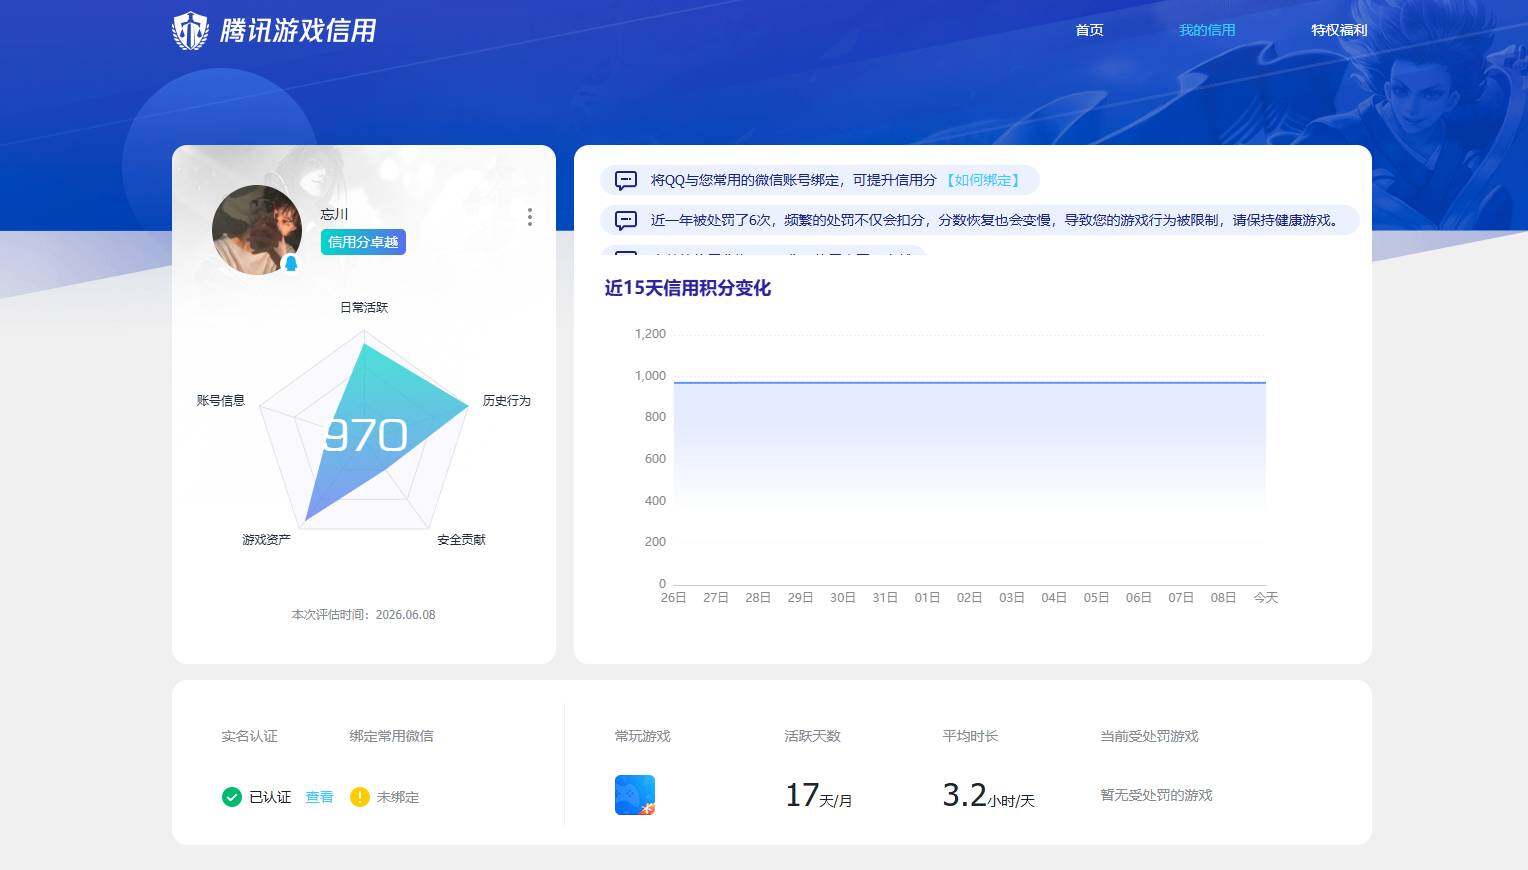The width and height of the screenshot is (1528, 870).
Task: Click the 忘川 profile avatar
Action: click(x=257, y=230)
